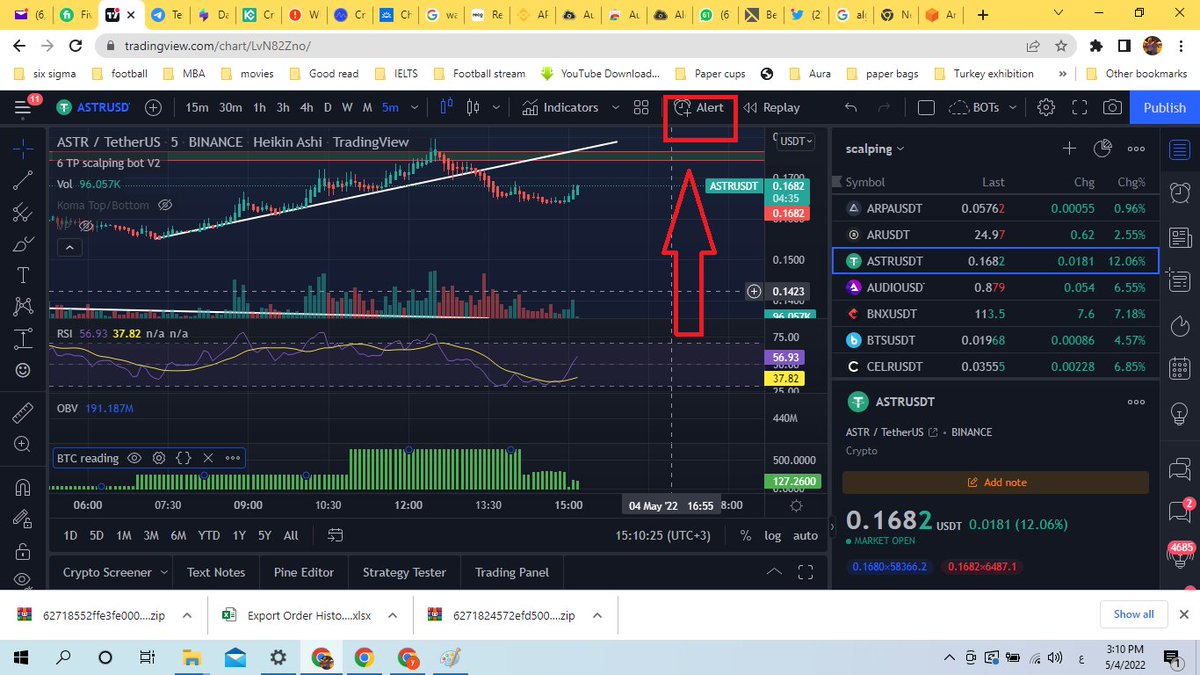The width and height of the screenshot is (1200, 675).
Task: Select the 1D date range
Action: pos(71,535)
